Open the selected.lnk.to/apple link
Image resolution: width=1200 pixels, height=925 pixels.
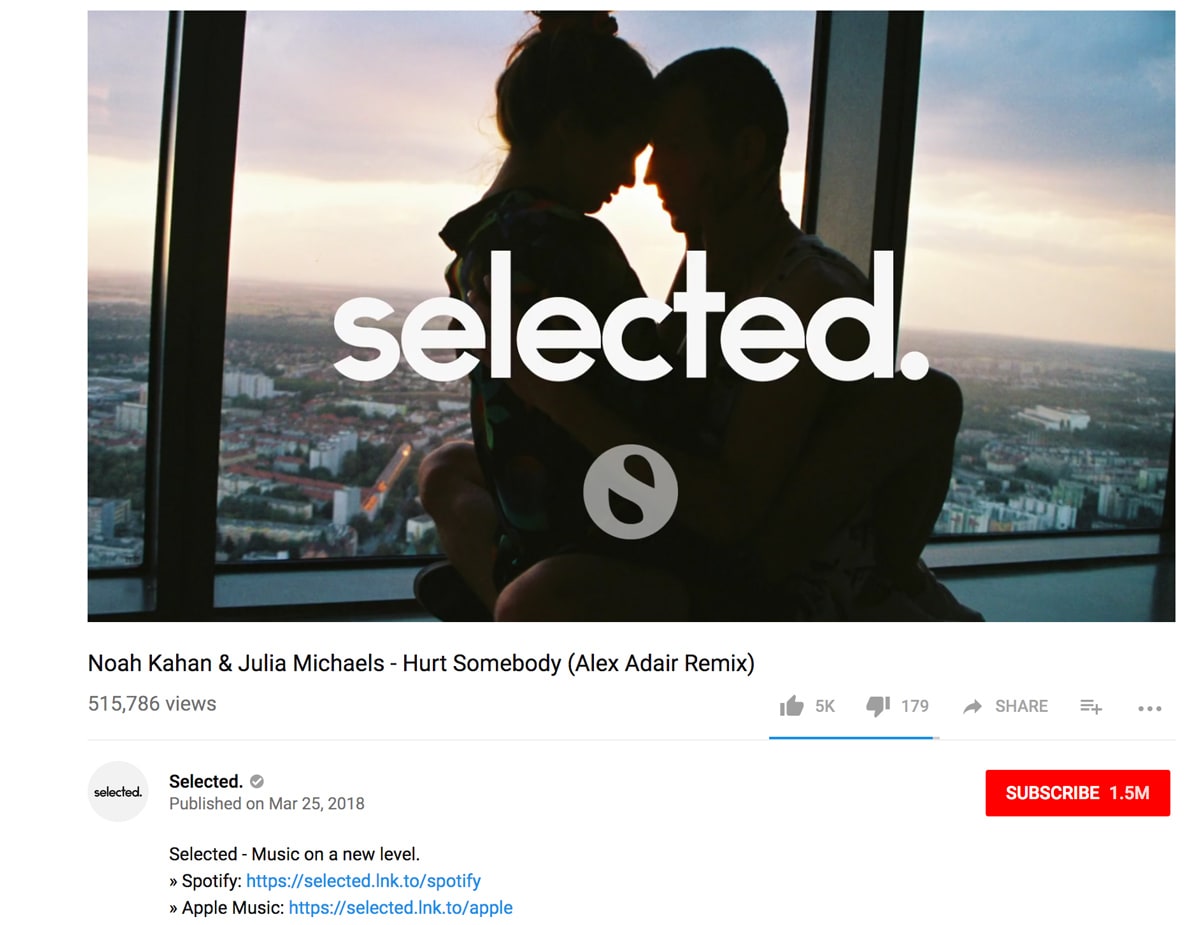[x=400, y=908]
